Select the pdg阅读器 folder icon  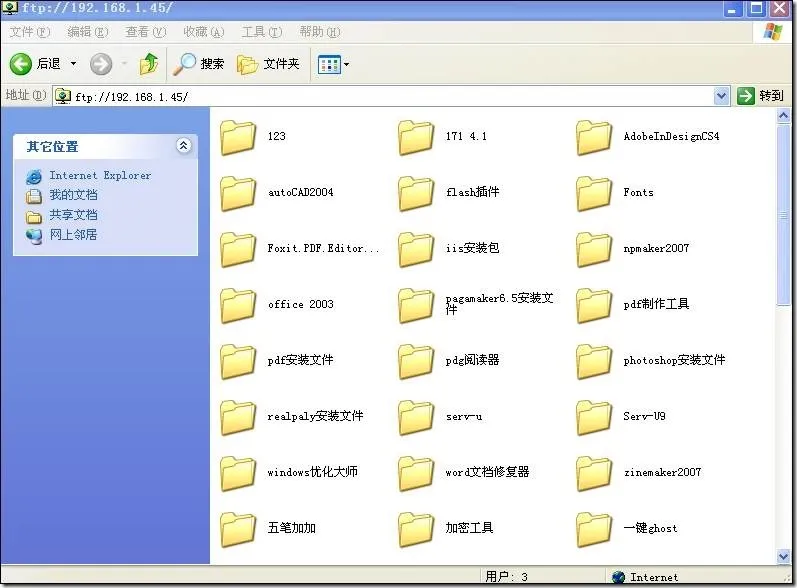[x=416, y=361]
